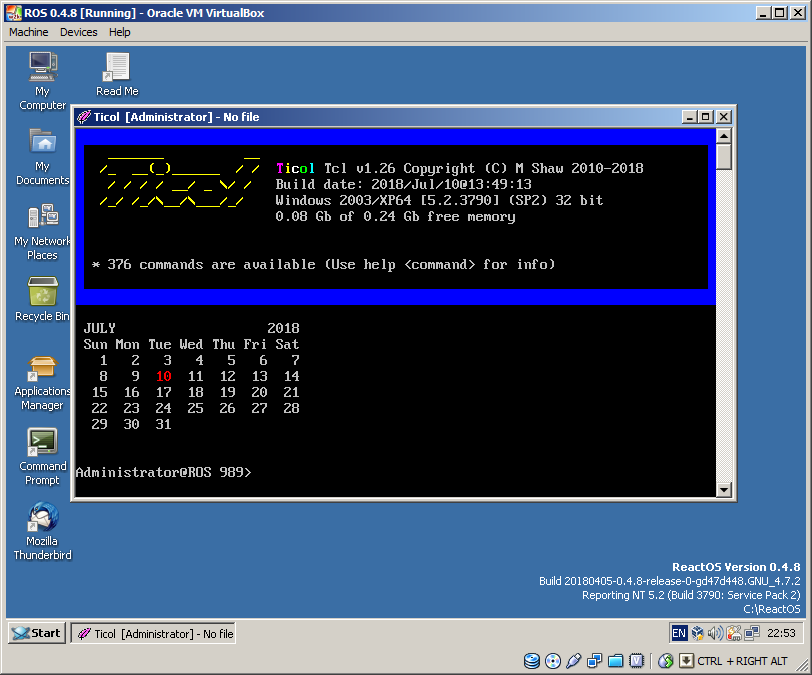Click the ReactOS Start button

(36, 633)
